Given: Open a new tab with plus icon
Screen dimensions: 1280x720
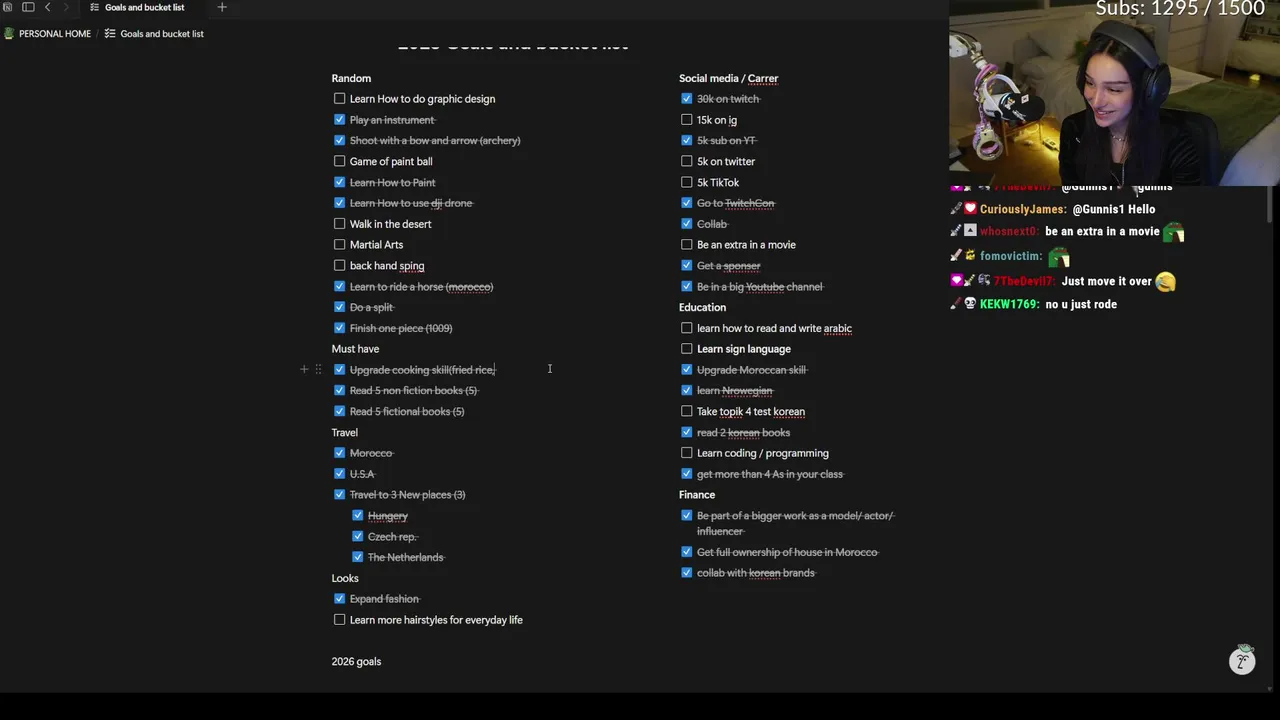Looking at the screenshot, I should (x=222, y=7).
